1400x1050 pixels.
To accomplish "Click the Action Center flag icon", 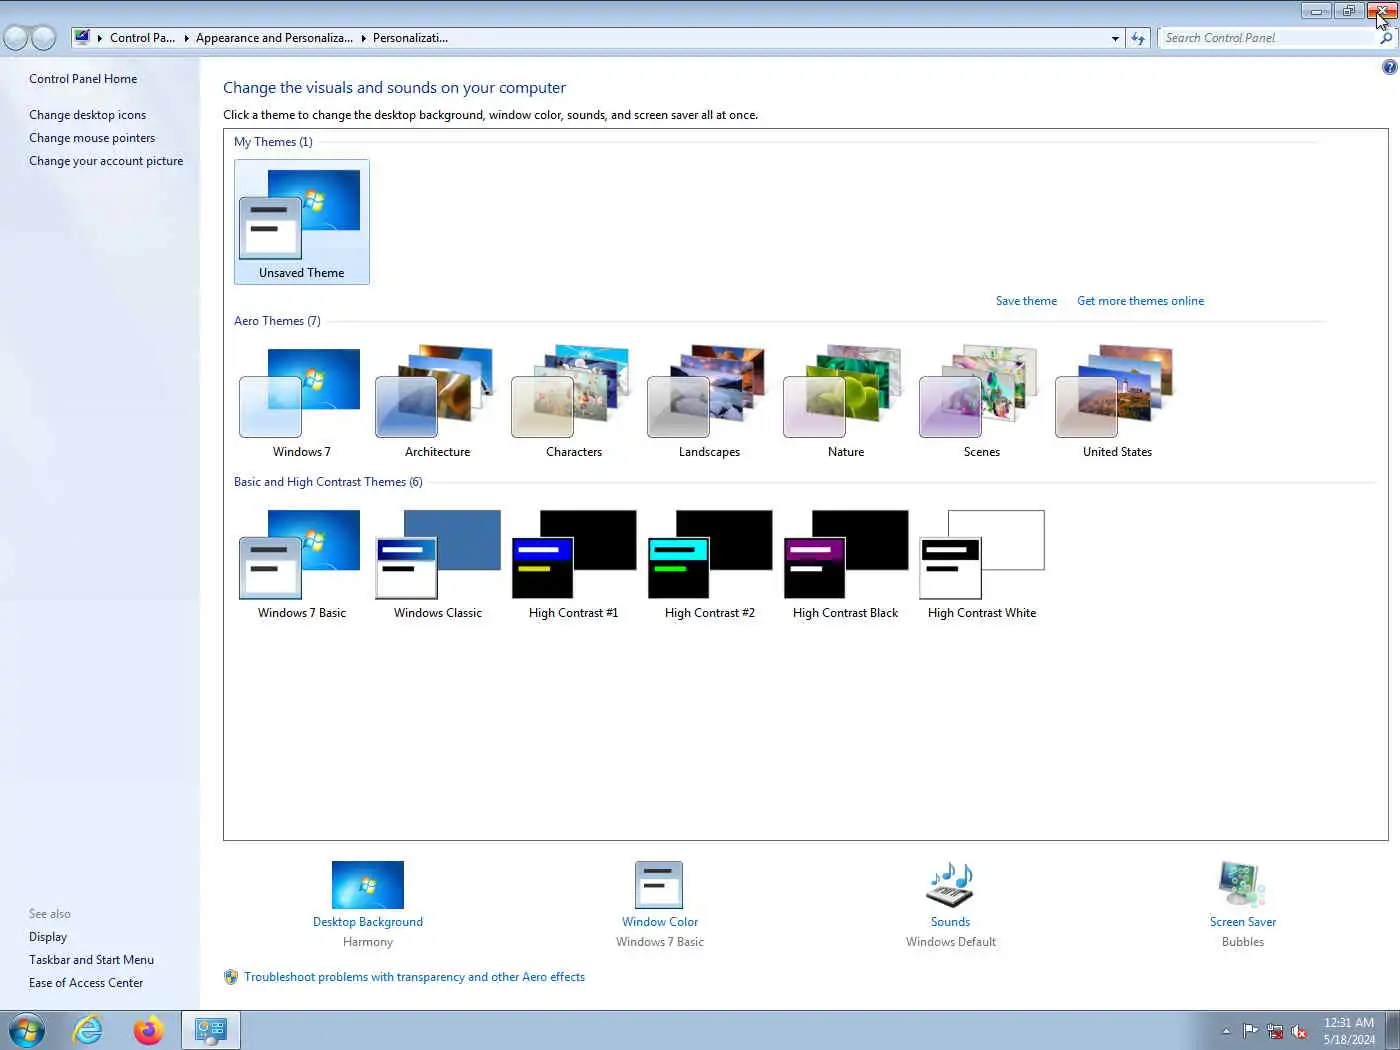I will pos(1250,1031).
